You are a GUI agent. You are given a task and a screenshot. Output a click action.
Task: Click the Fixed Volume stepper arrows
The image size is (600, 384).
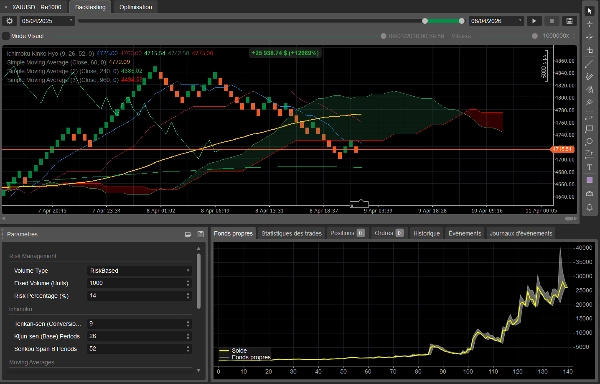click(188, 283)
